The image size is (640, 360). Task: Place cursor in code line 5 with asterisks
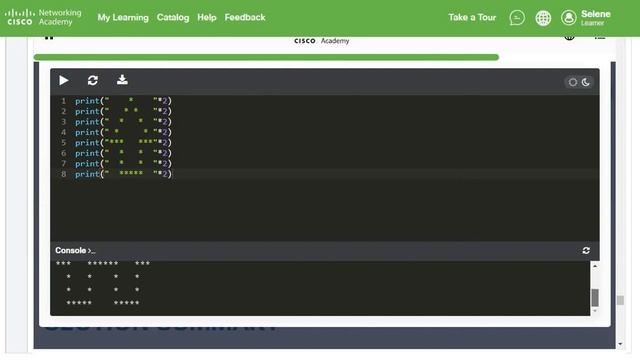coord(123,143)
